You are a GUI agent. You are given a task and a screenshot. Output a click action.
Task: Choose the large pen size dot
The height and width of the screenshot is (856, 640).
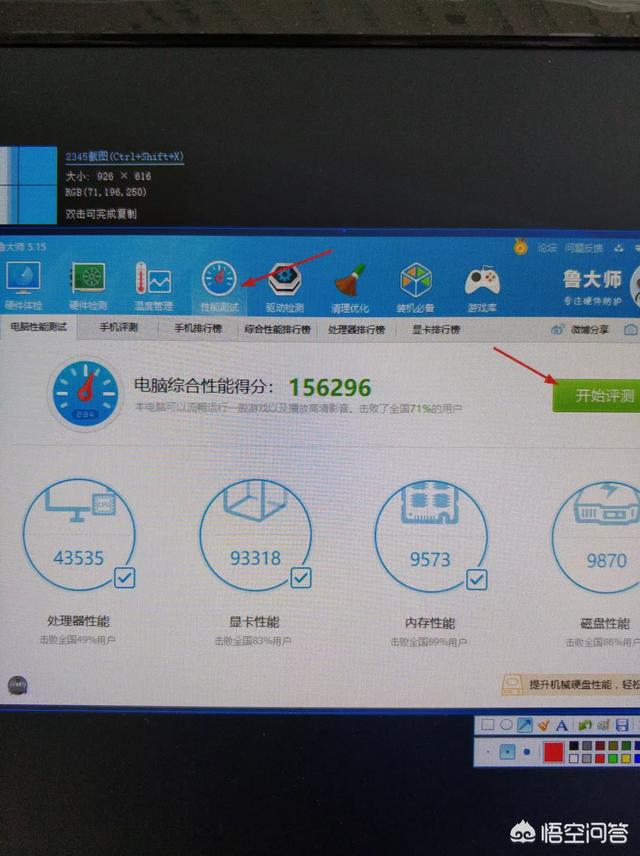(526, 752)
